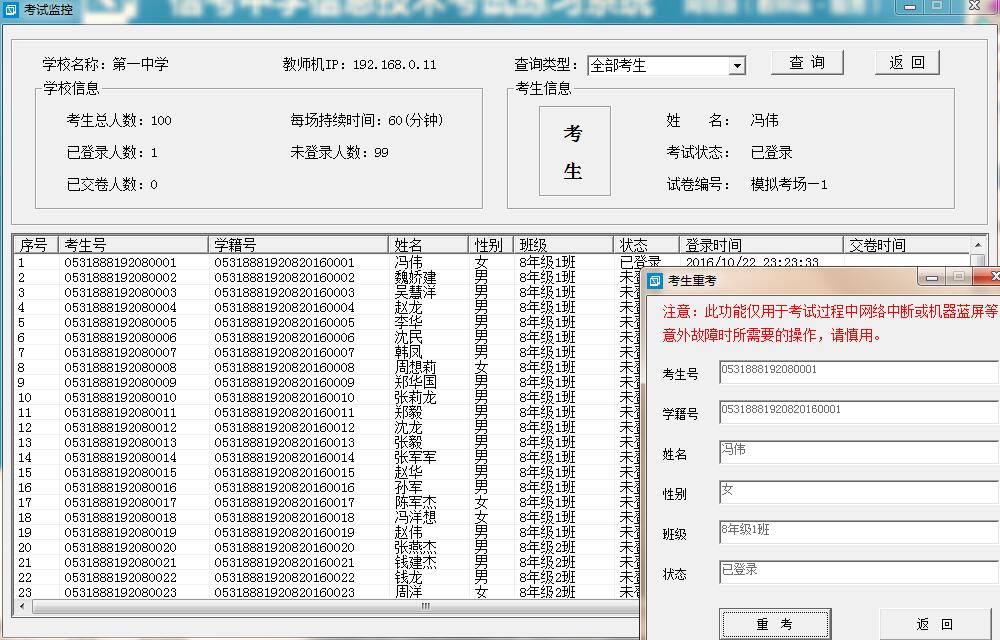Viewport: 1000px width, 640px height.
Task: Click the 学籍号 column header
Action: pyautogui.click(x=298, y=245)
